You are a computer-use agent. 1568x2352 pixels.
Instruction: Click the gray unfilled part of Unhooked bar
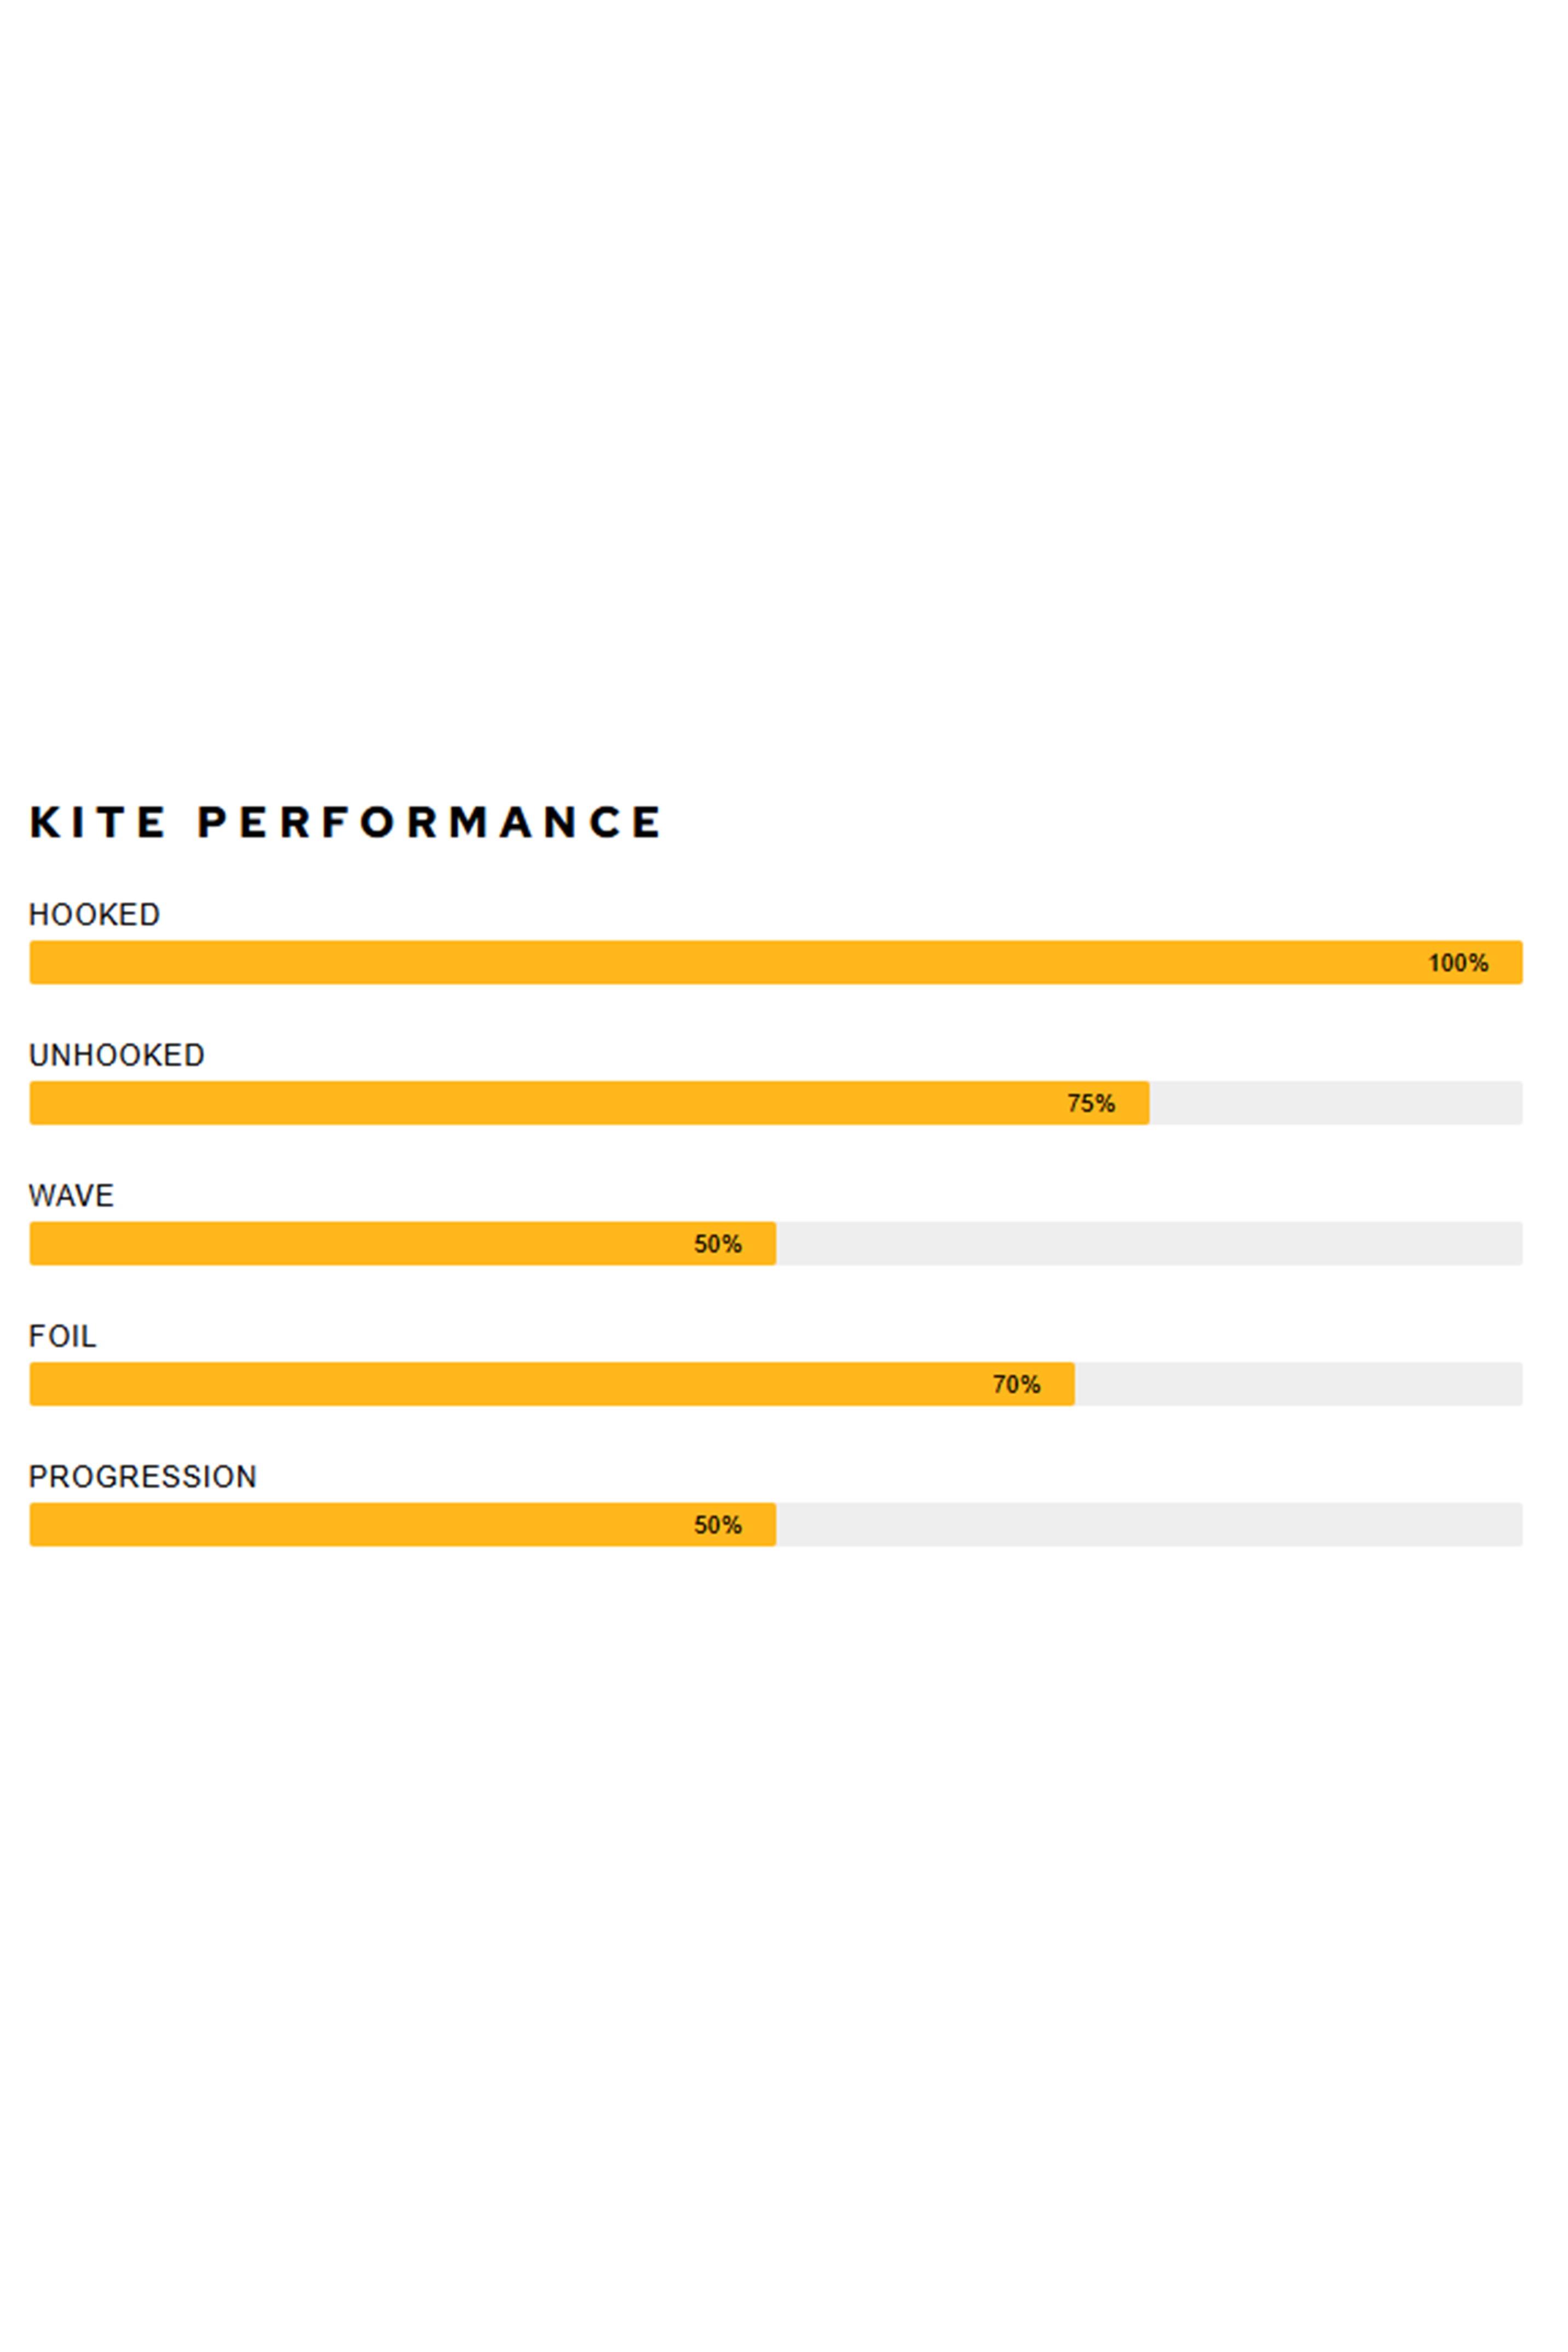tap(1335, 1103)
